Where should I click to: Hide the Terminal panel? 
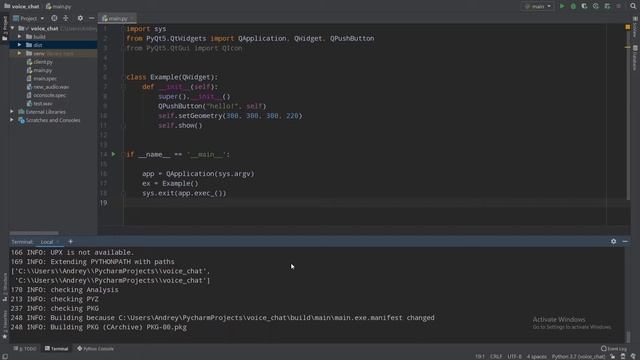625,242
